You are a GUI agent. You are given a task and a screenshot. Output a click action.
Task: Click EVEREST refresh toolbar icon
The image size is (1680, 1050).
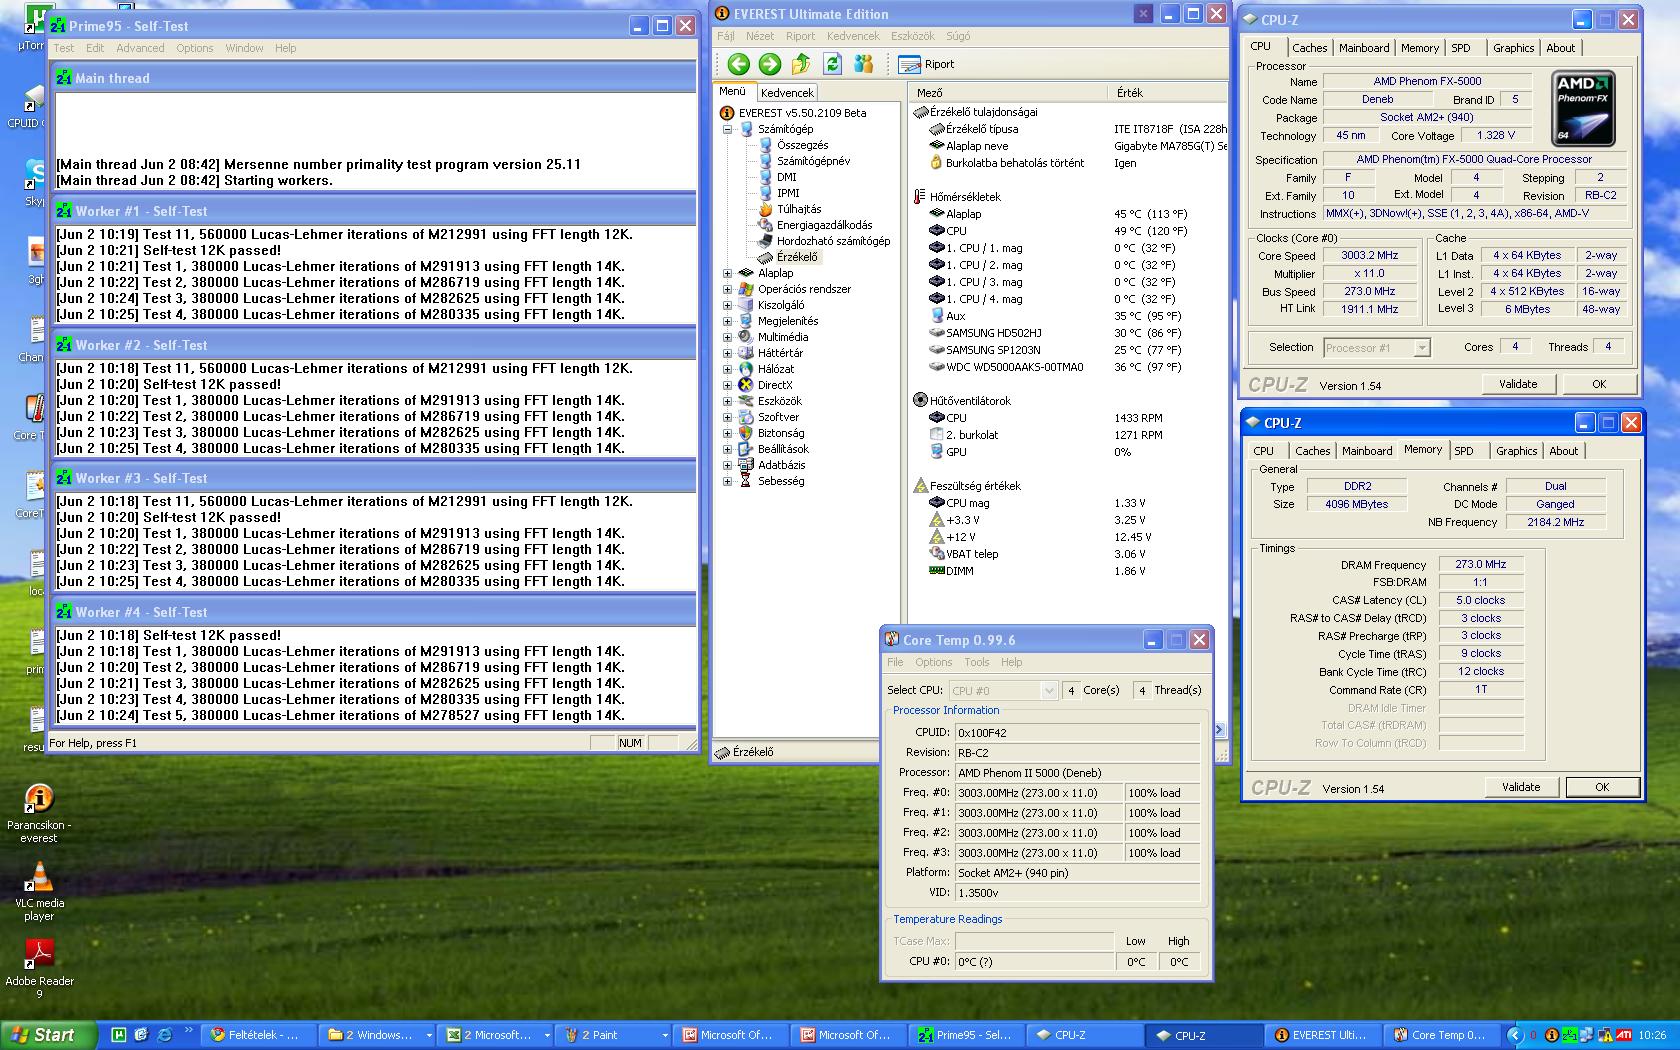coord(832,64)
